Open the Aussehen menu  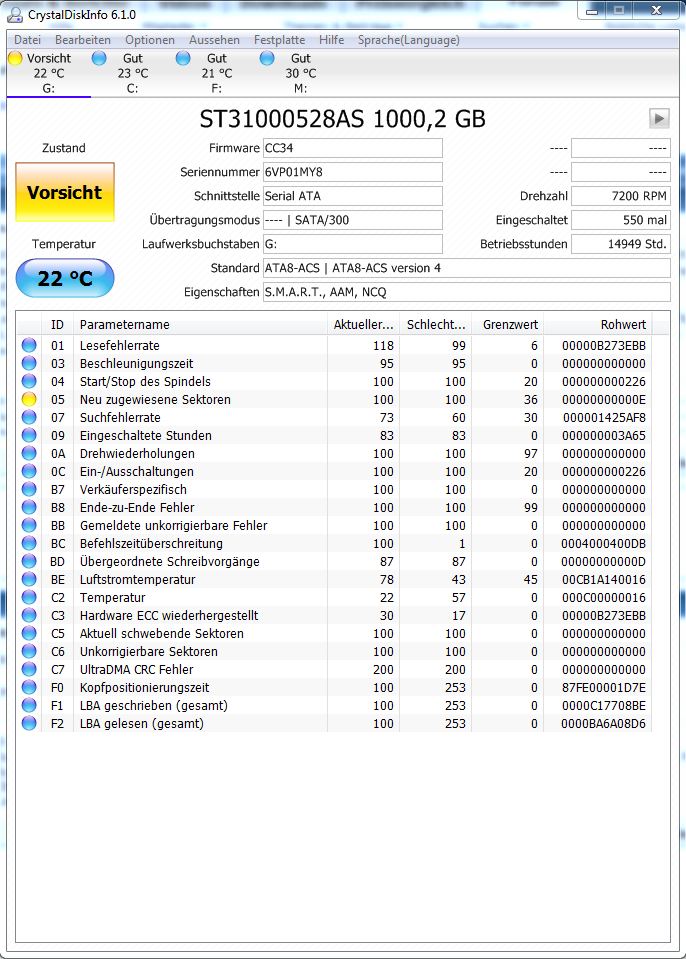pyautogui.click(x=214, y=40)
